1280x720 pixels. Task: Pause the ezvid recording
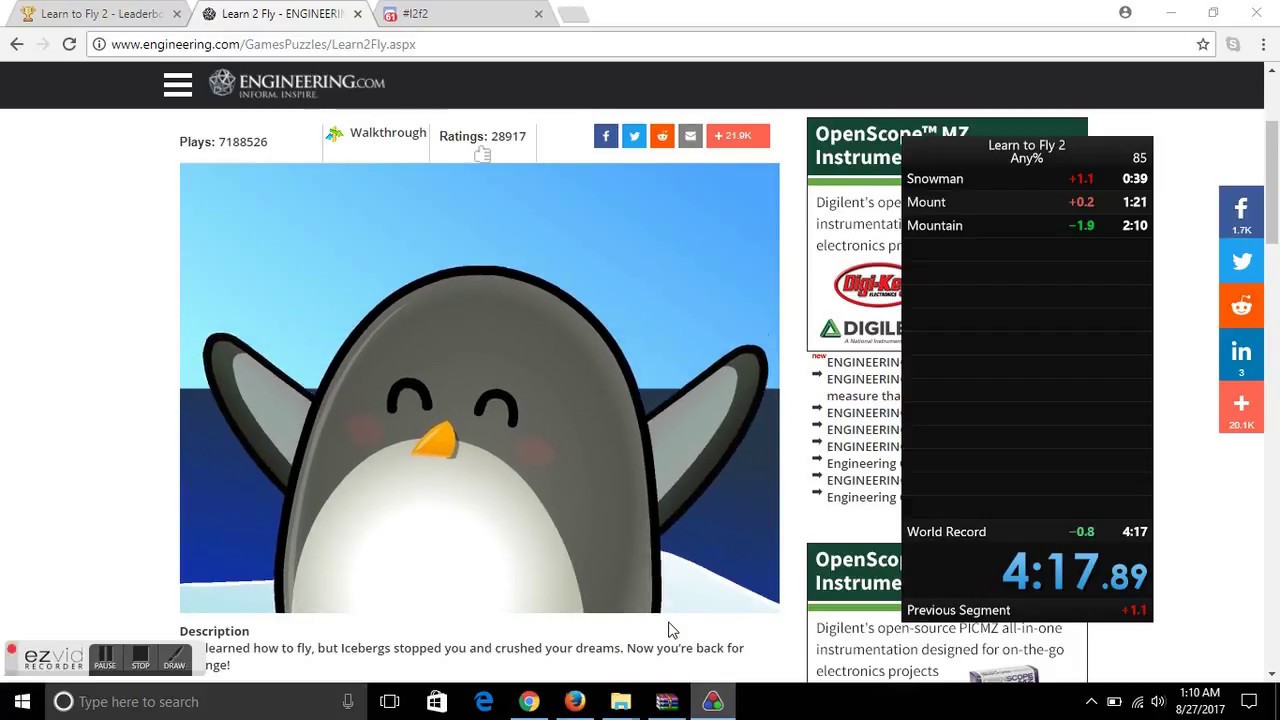[x=105, y=658]
